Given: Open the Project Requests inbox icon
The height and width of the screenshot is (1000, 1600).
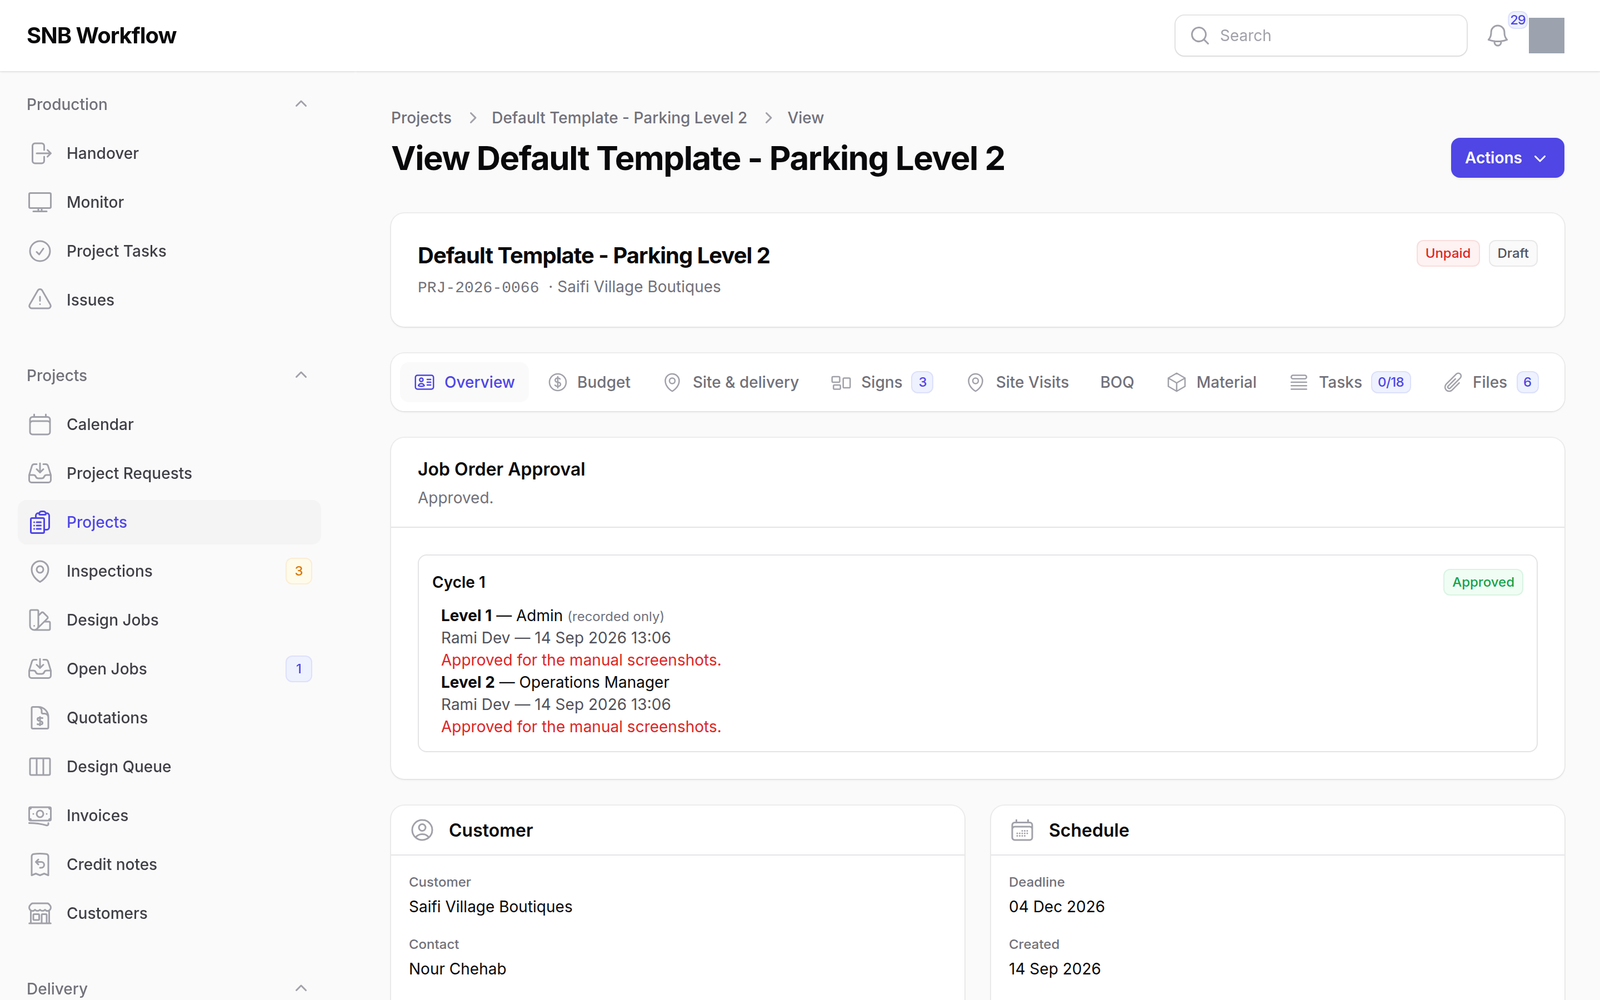Looking at the screenshot, I should [40, 473].
